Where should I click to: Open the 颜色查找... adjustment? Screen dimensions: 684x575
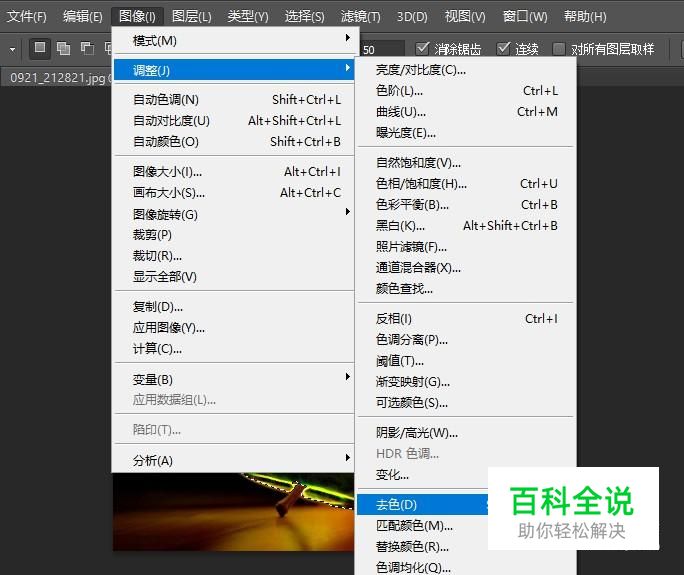465,288
